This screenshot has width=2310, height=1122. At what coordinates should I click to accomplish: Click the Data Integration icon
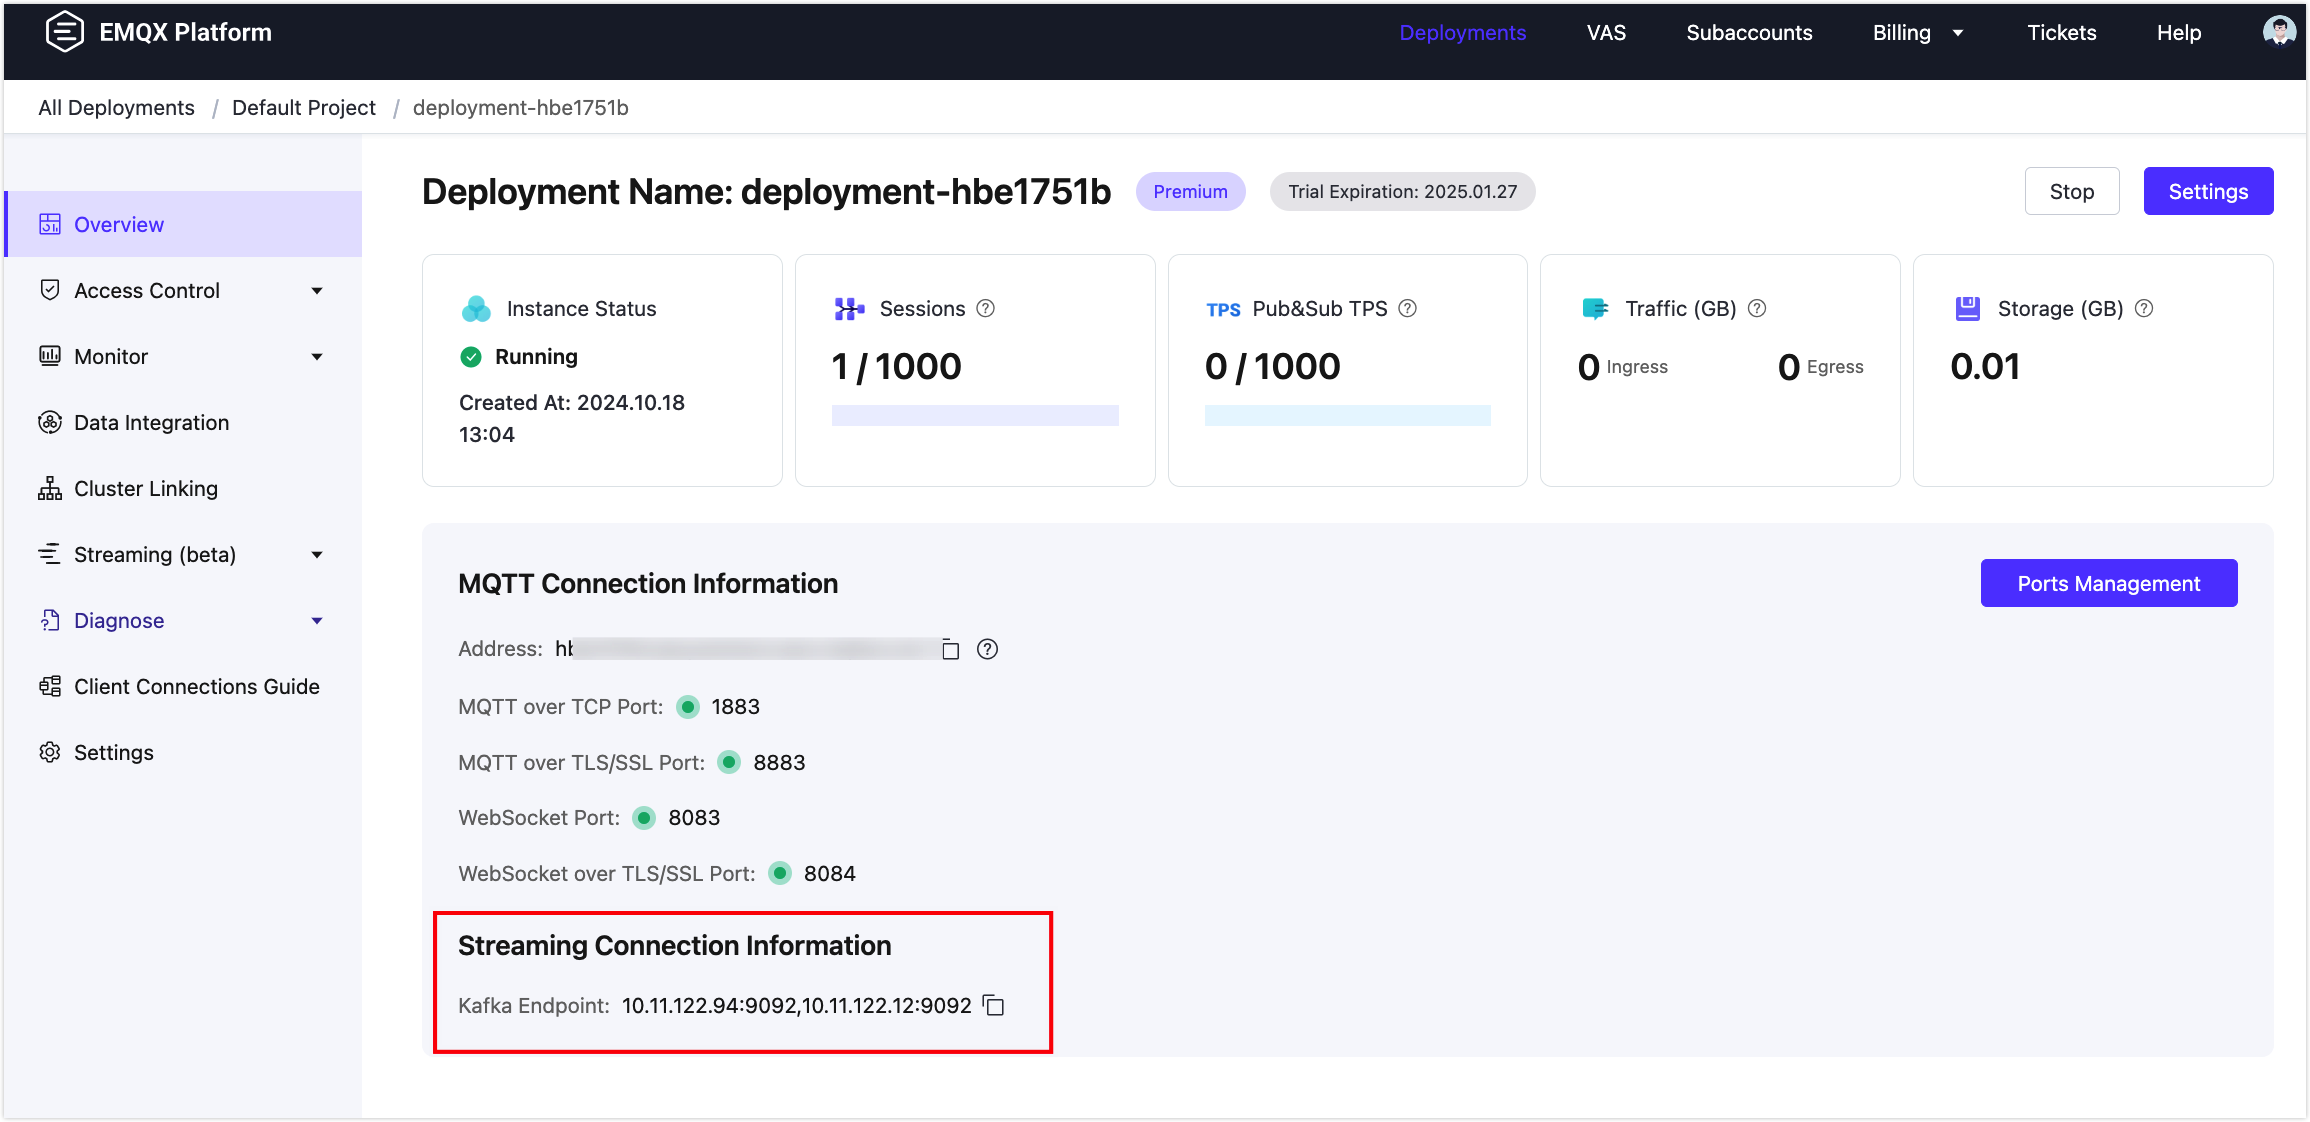[x=50, y=422]
